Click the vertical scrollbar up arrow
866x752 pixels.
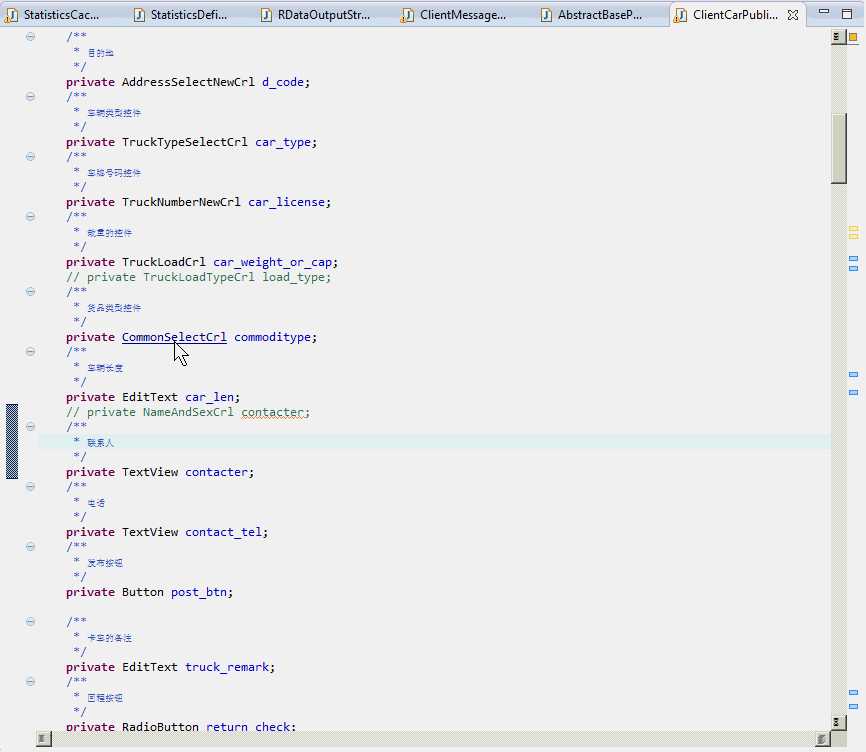(837, 36)
